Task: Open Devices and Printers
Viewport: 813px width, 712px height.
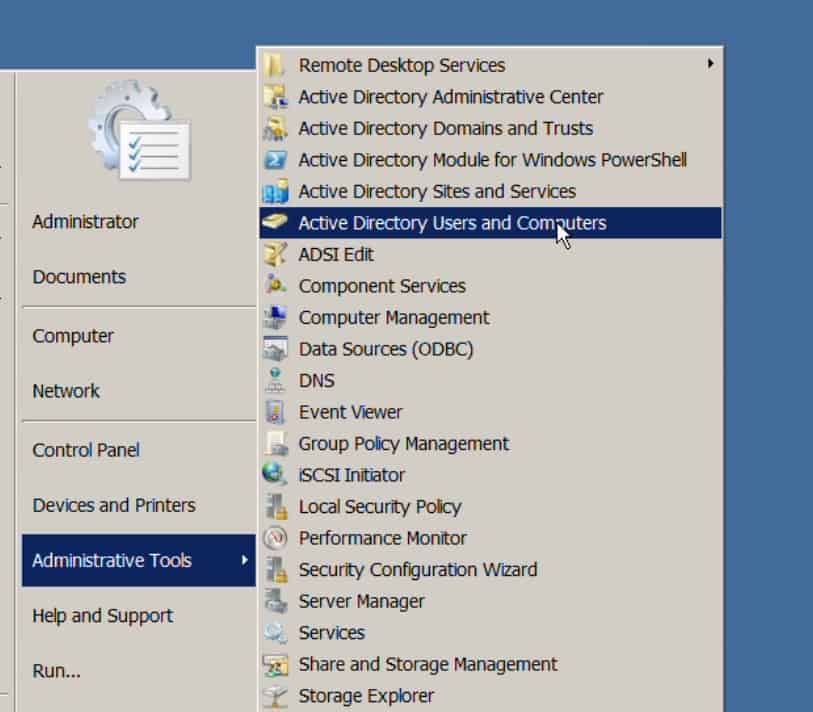Action: tap(114, 505)
